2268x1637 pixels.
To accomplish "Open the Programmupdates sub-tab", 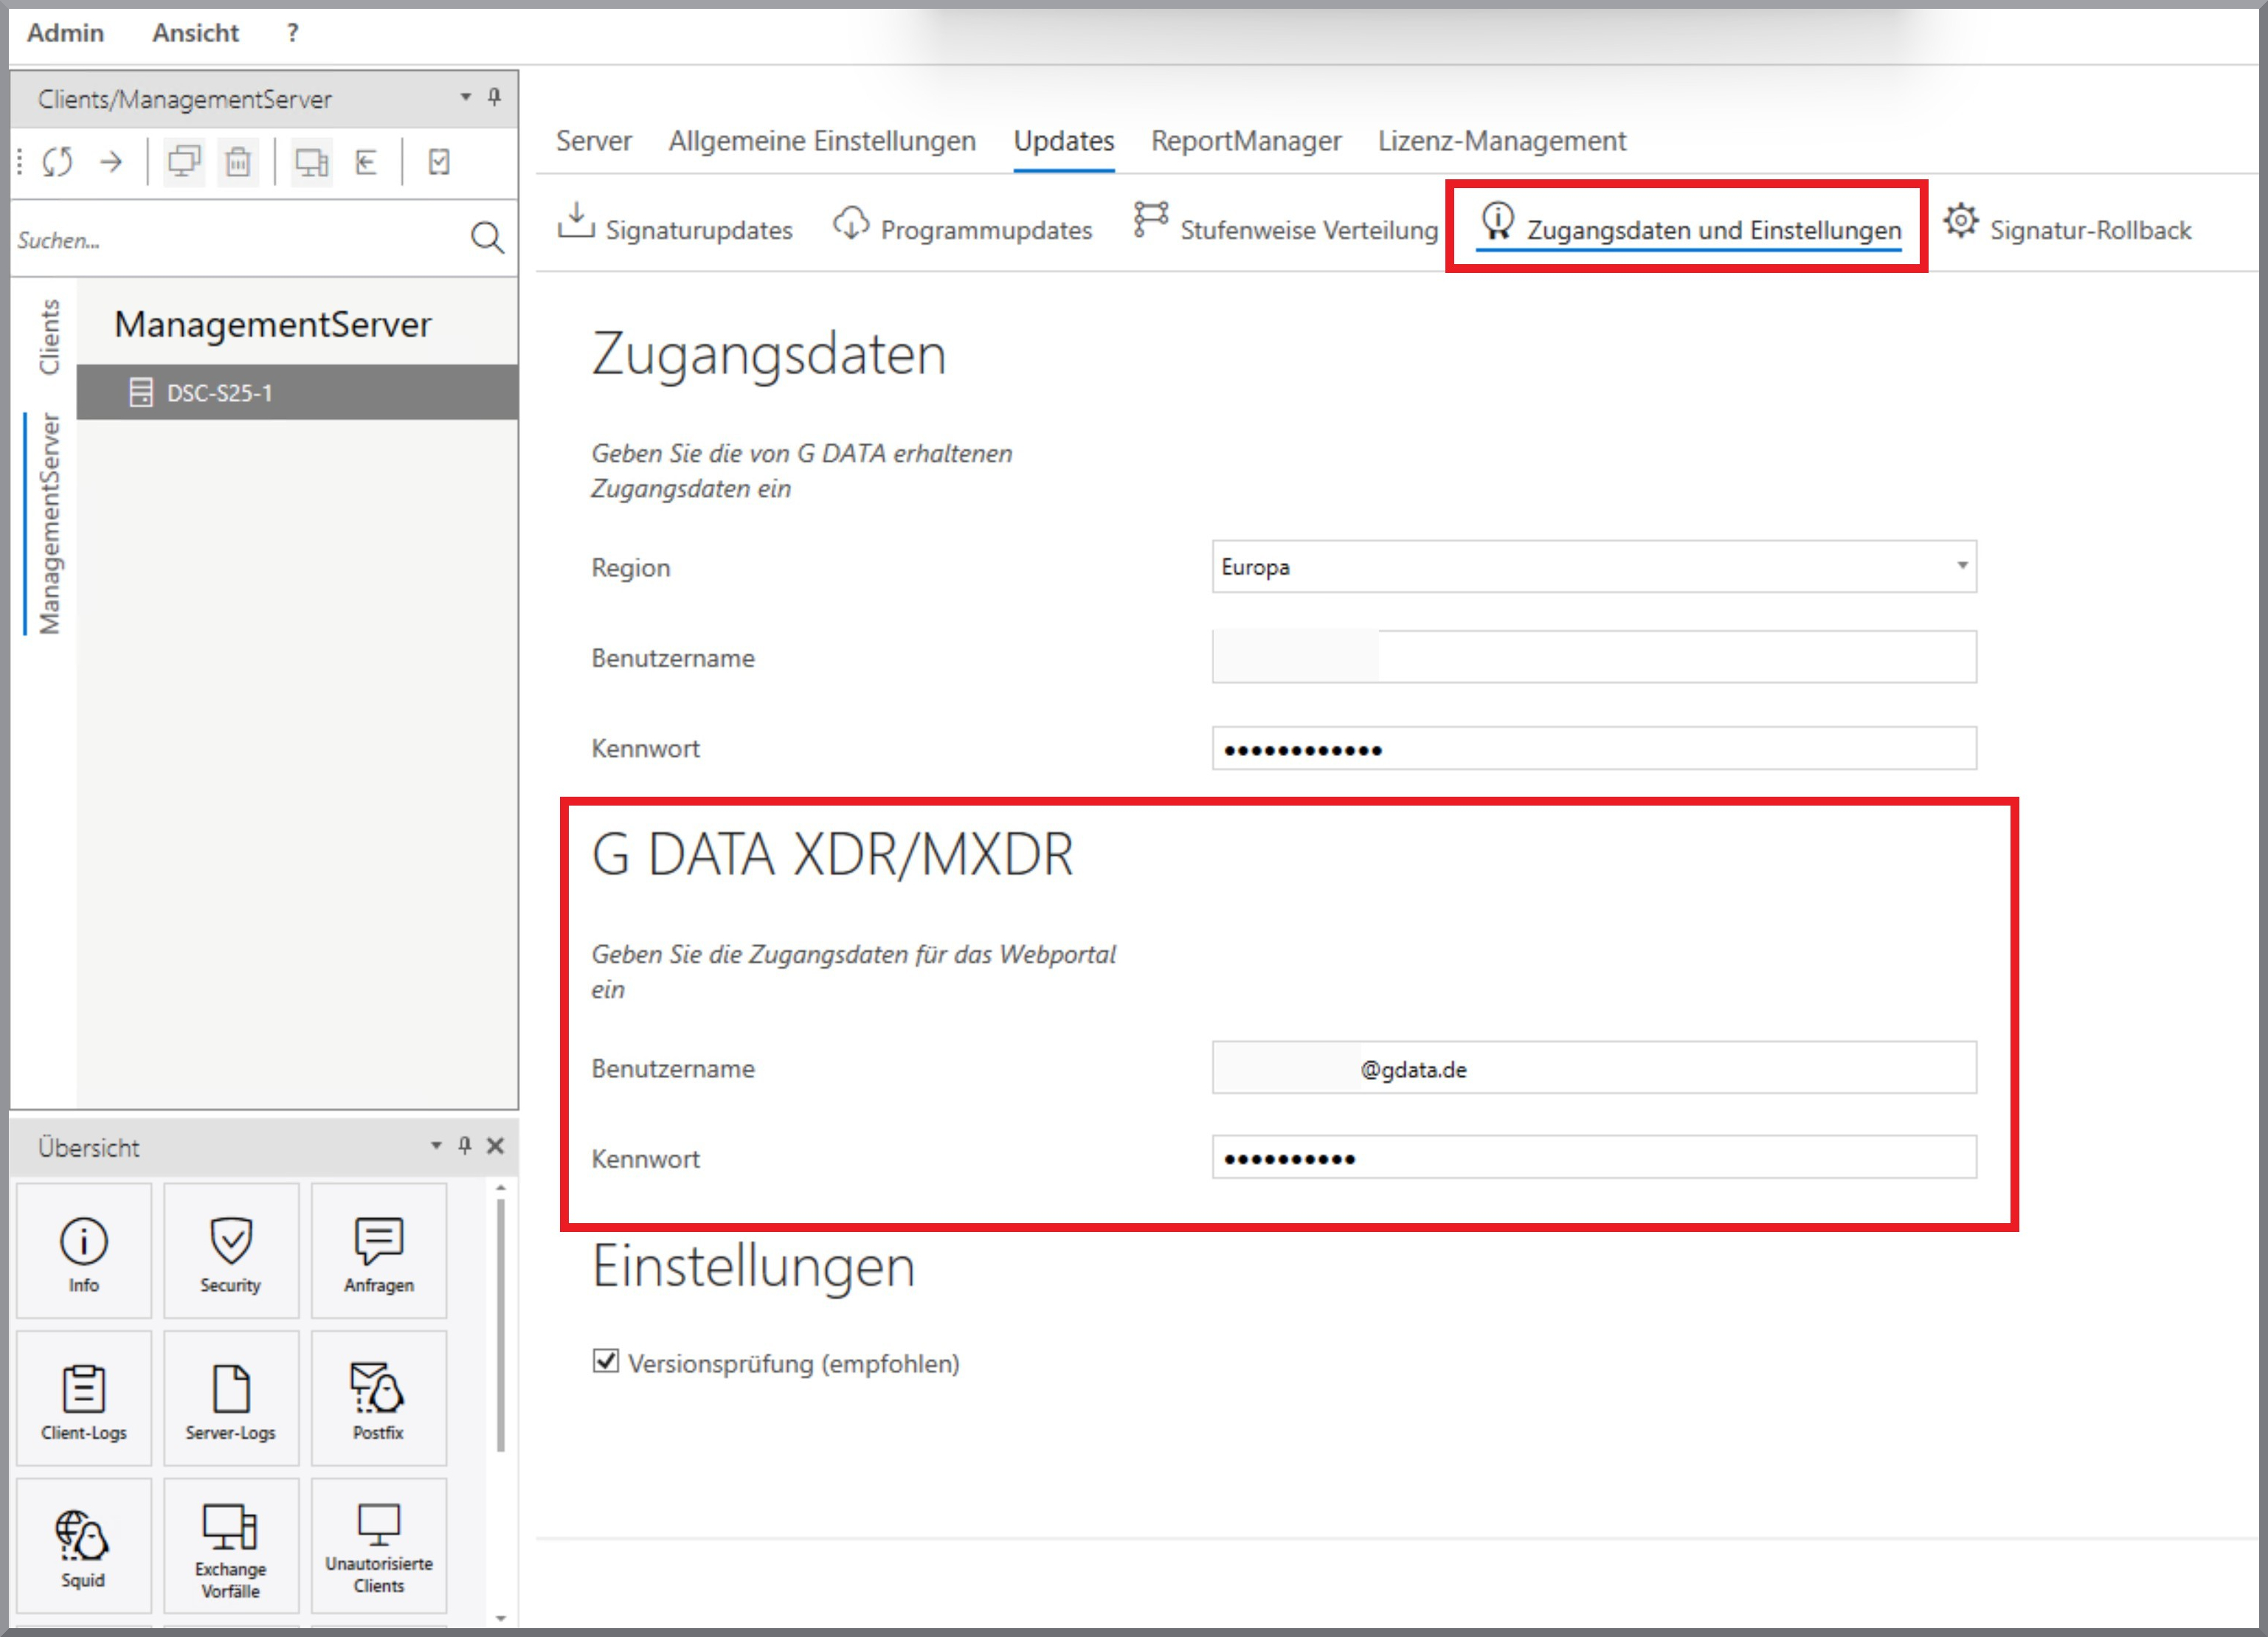I will tap(962, 224).
